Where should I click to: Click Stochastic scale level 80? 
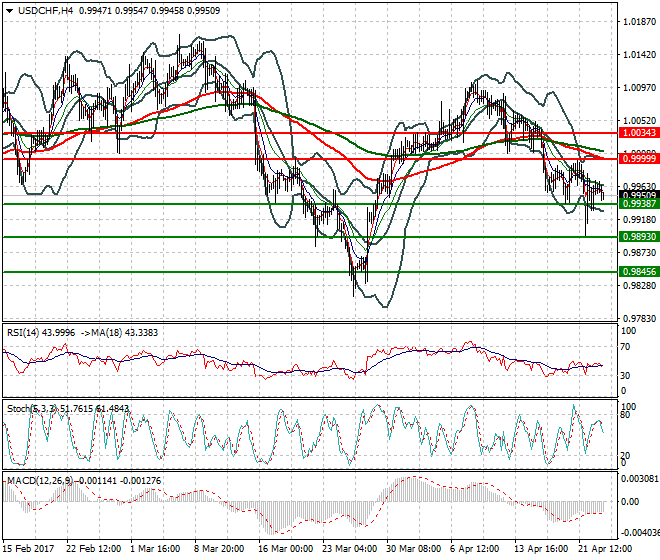[x=625, y=415]
